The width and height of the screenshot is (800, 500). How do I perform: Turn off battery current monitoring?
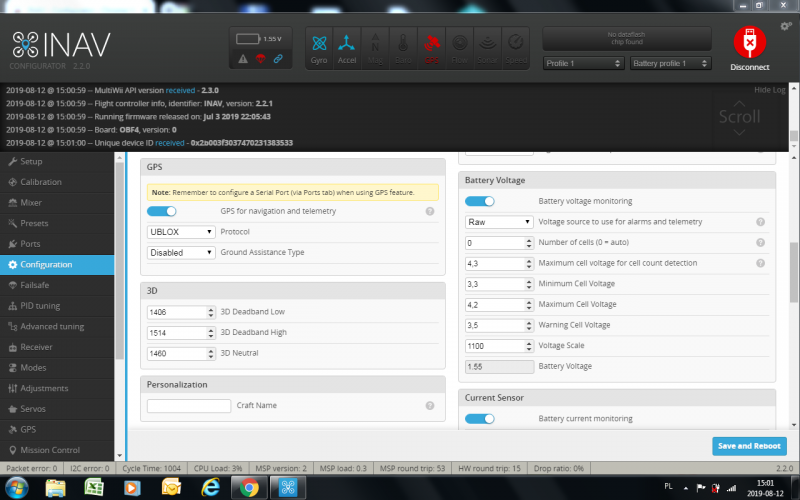(480, 419)
